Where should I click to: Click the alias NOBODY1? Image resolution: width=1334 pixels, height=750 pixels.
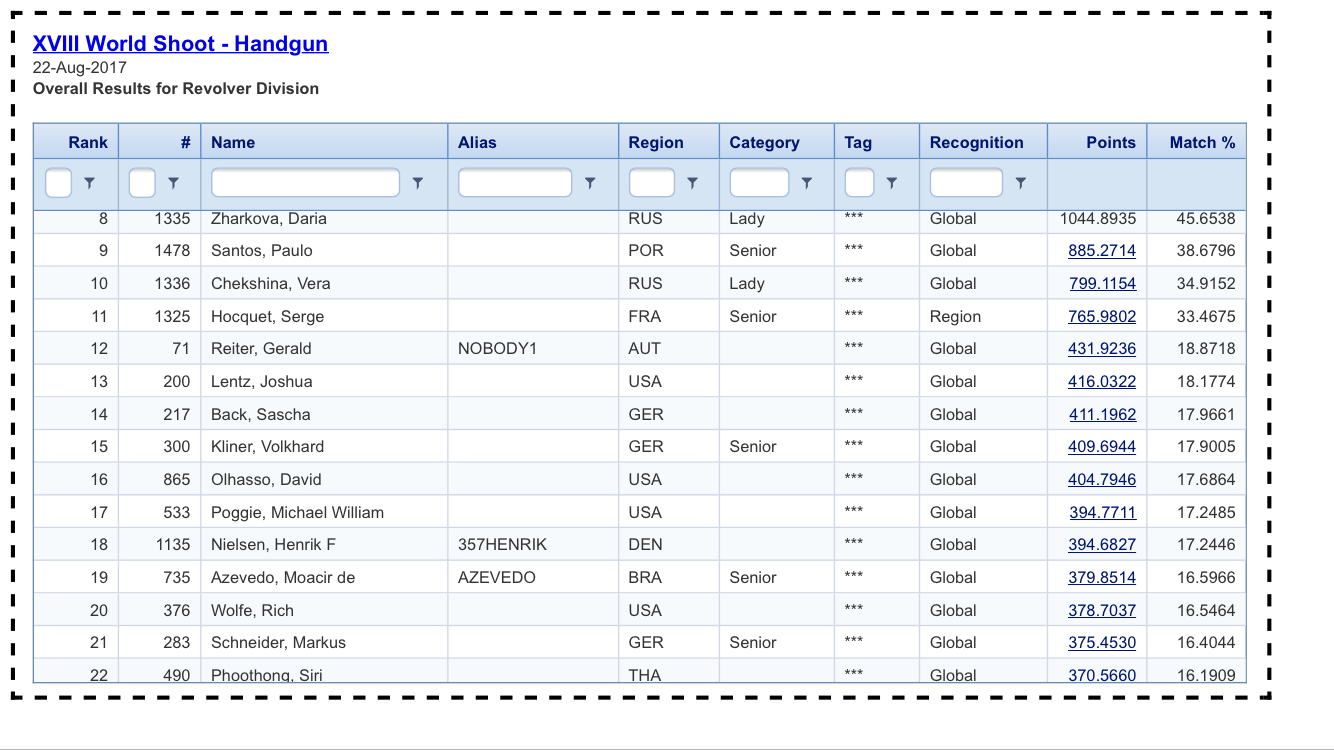point(498,349)
